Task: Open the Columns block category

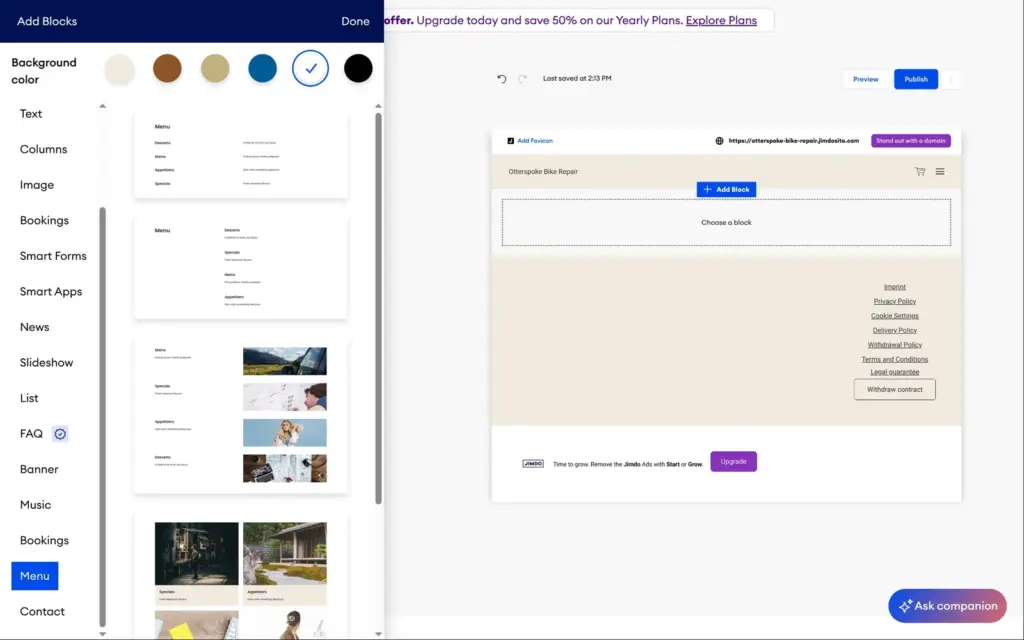Action: [x=43, y=150]
